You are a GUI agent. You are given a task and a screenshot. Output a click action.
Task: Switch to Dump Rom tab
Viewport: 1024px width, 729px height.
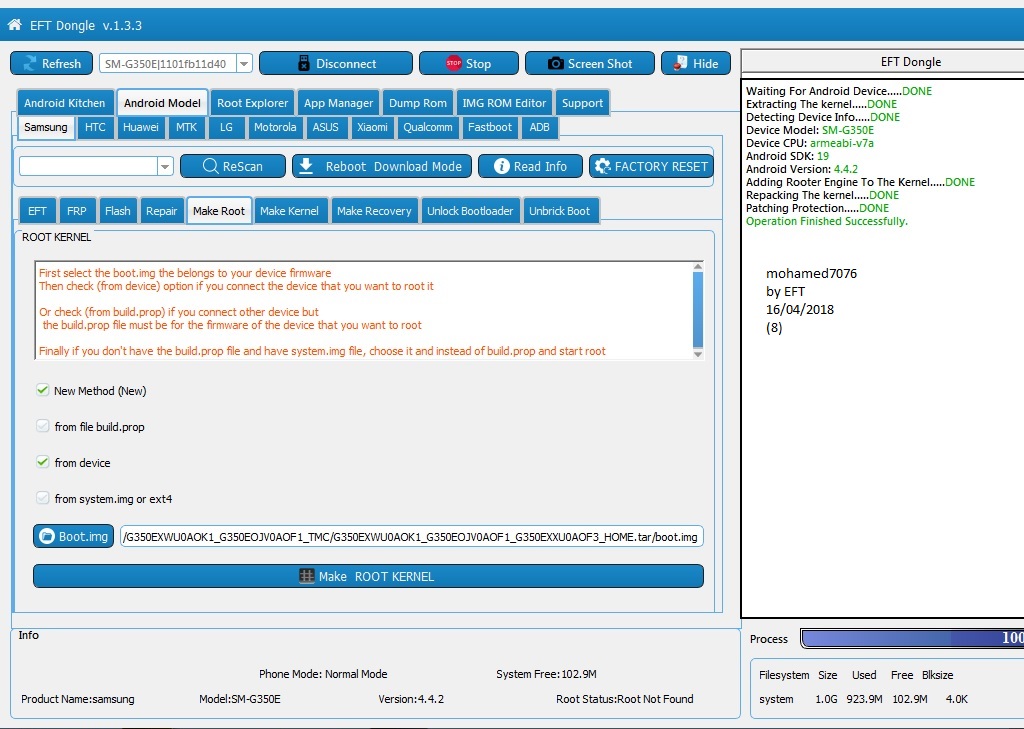(x=418, y=103)
